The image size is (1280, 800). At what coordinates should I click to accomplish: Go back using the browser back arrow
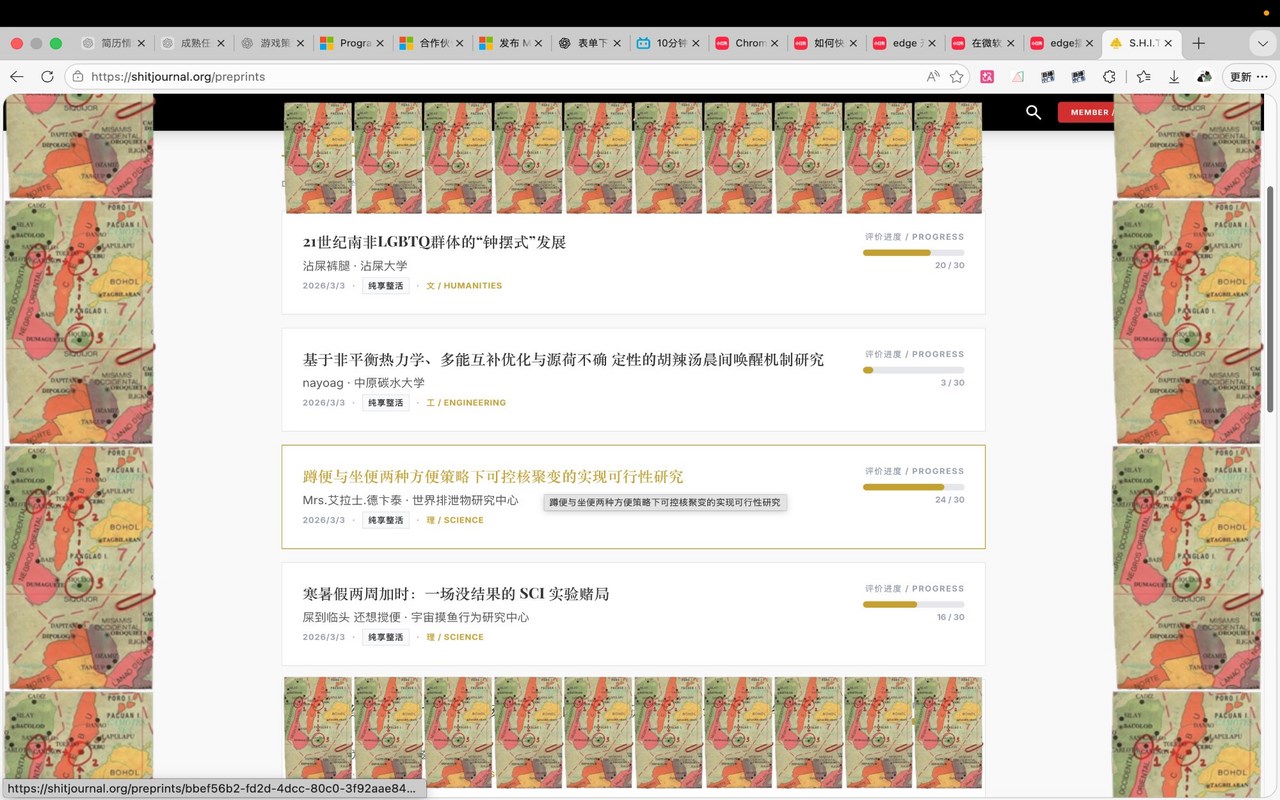coord(17,76)
